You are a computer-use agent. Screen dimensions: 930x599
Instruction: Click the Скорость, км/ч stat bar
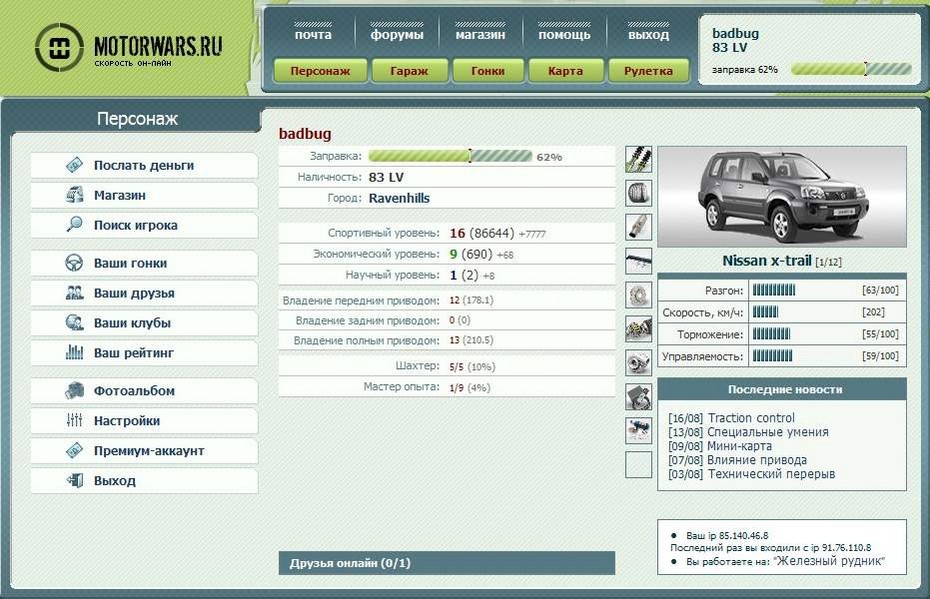pyautogui.click(x=766, y=312)
